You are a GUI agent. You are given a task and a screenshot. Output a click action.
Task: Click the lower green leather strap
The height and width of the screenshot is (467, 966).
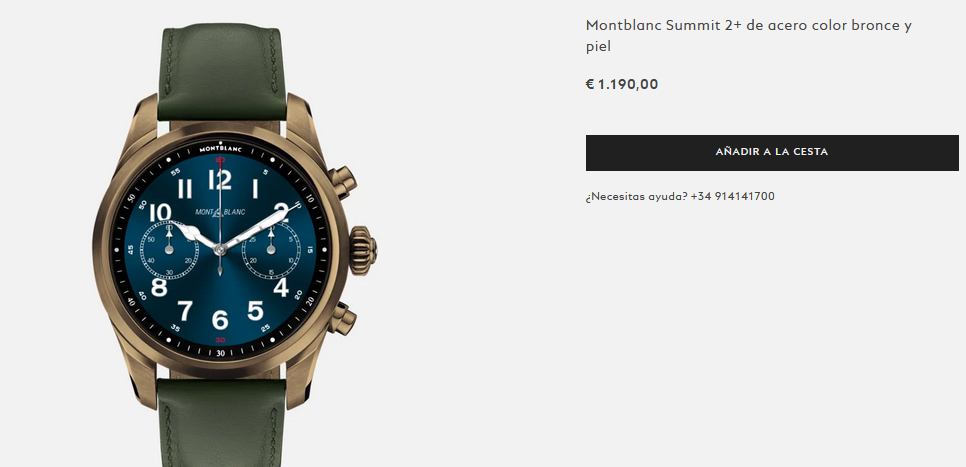[222, 423]
